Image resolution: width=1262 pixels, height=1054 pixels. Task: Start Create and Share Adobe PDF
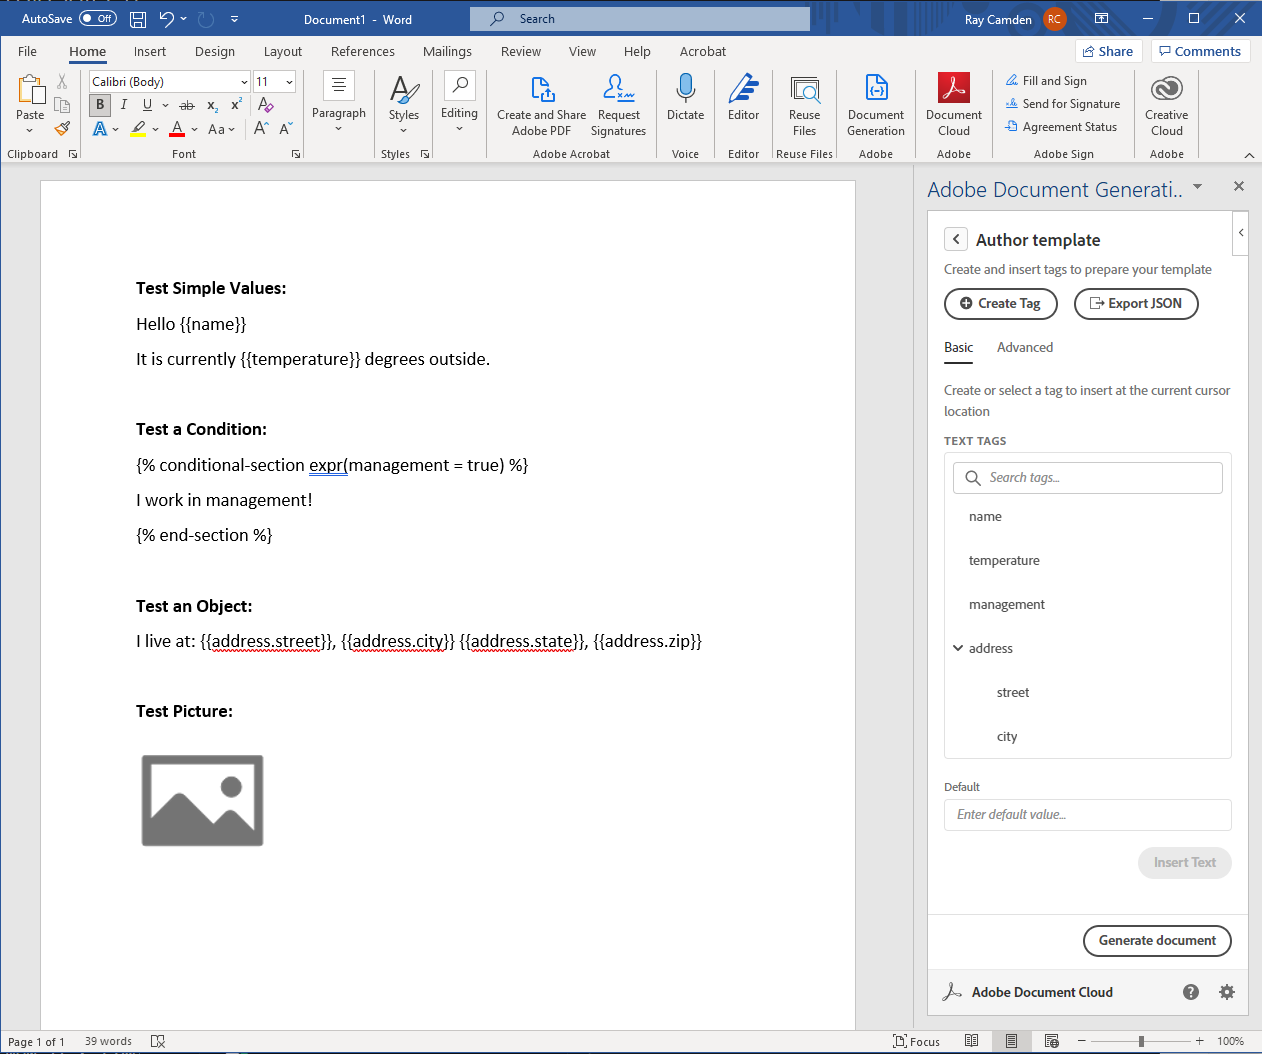pos(541,104)
